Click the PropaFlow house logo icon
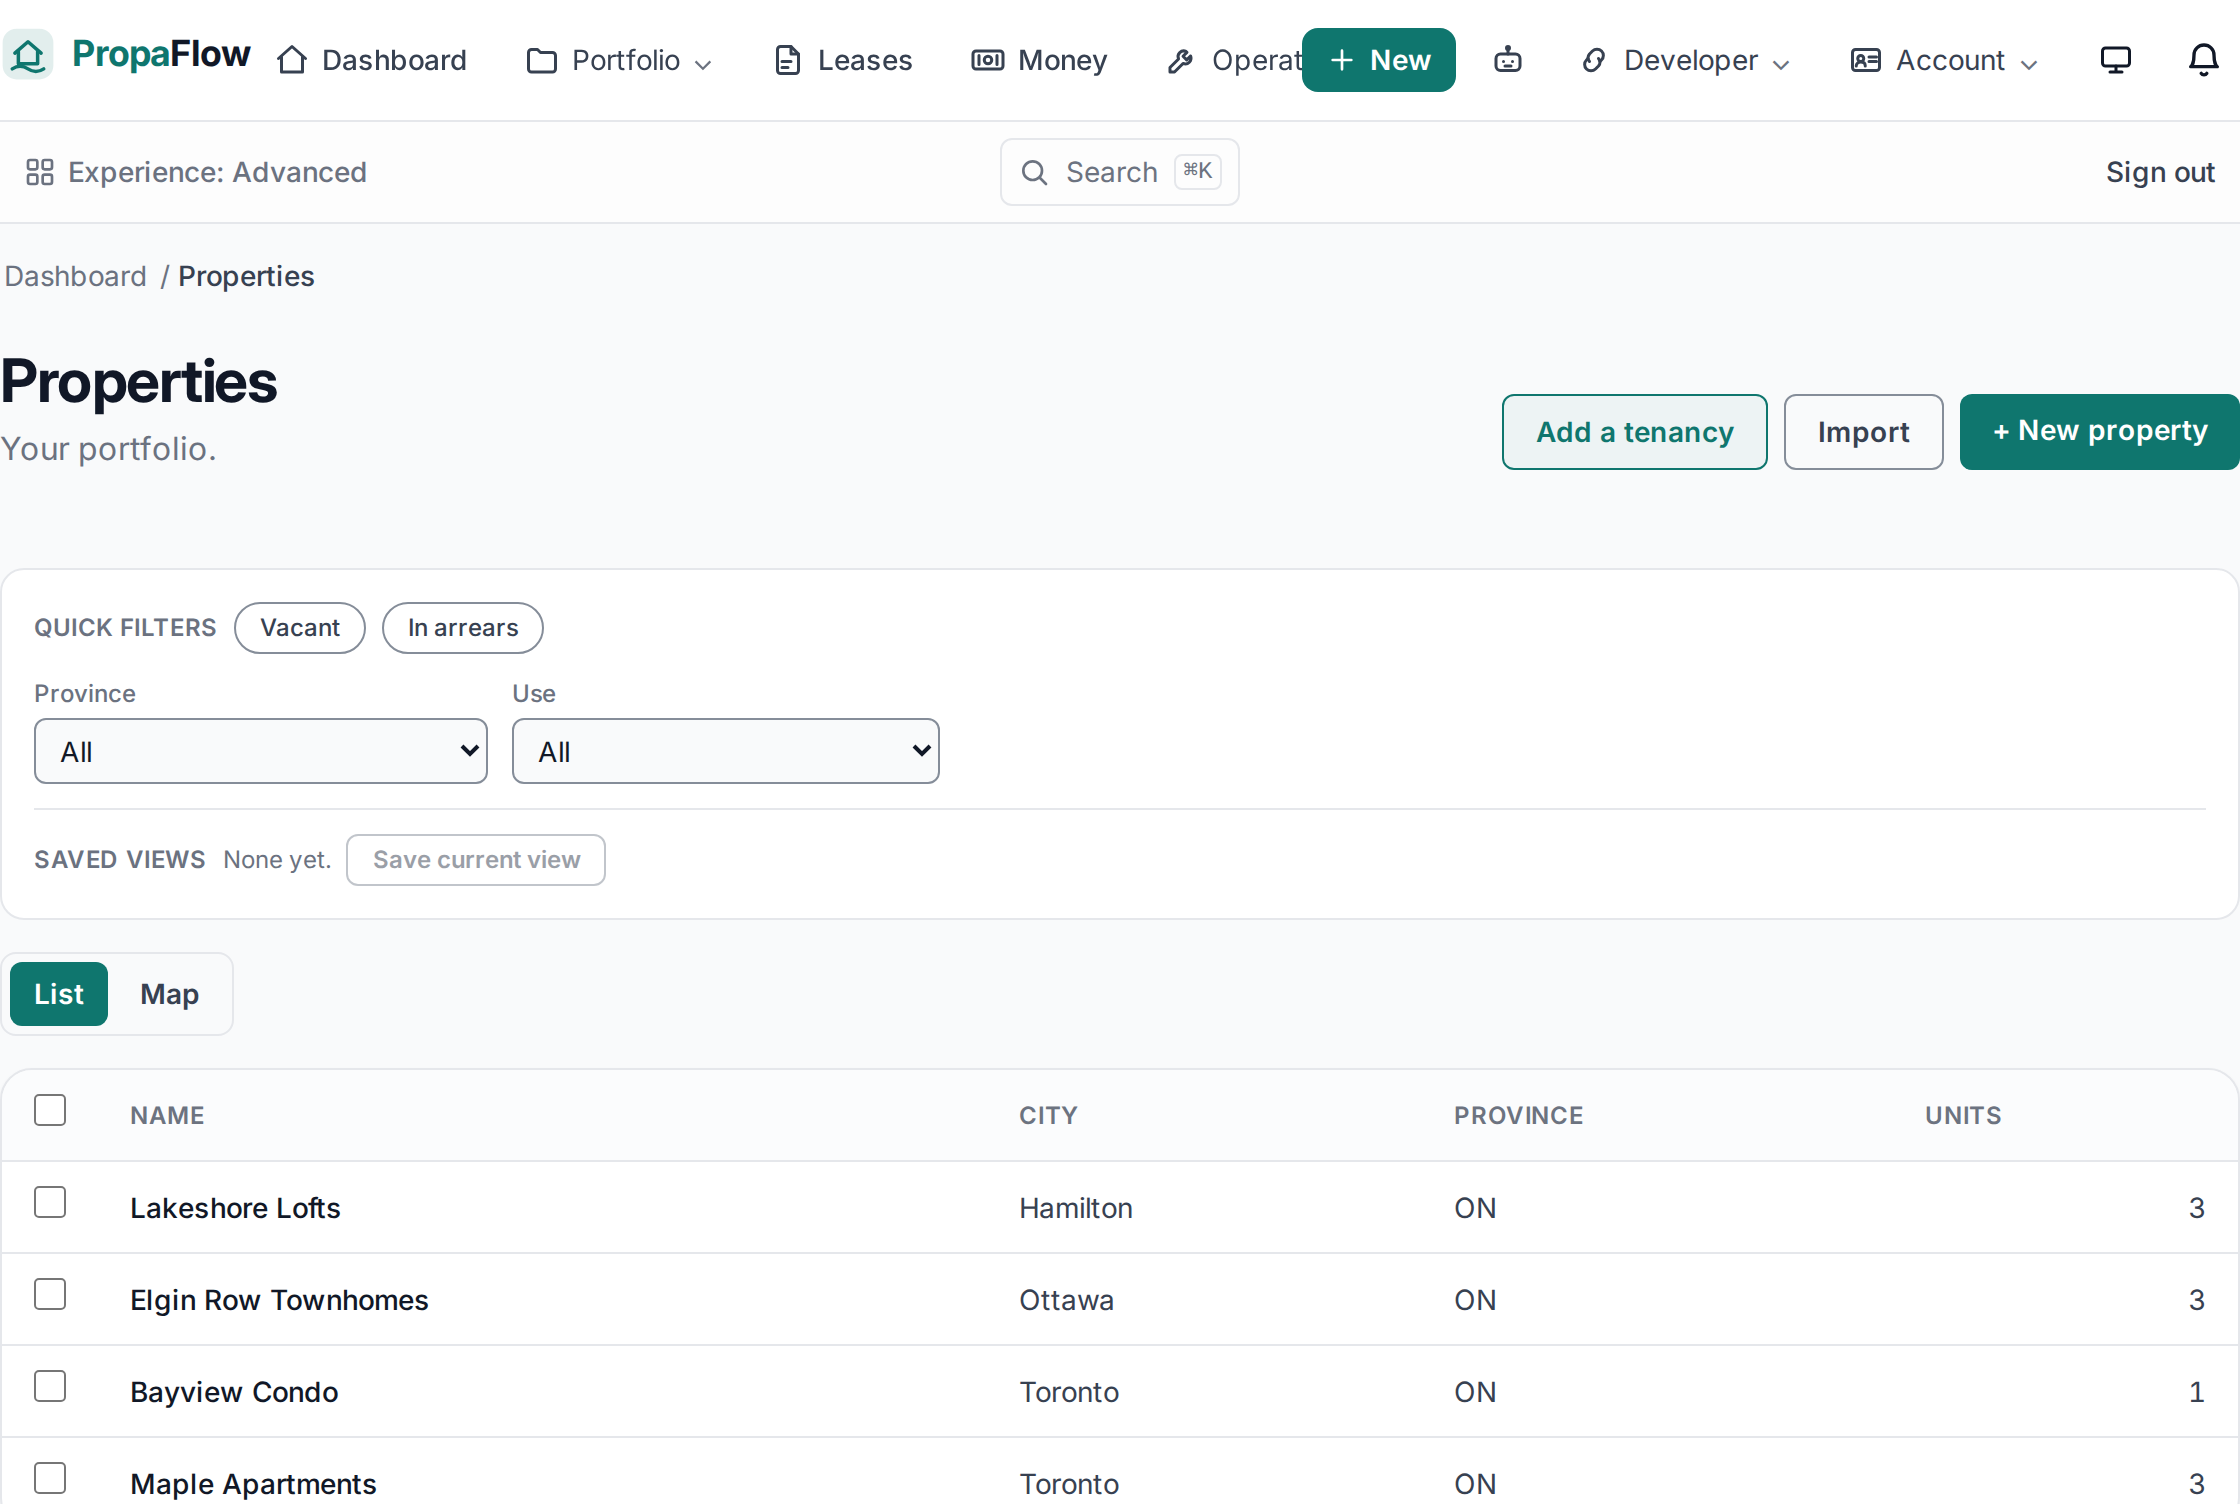Screen dimensions: 2240x1504 coord(28,55)
